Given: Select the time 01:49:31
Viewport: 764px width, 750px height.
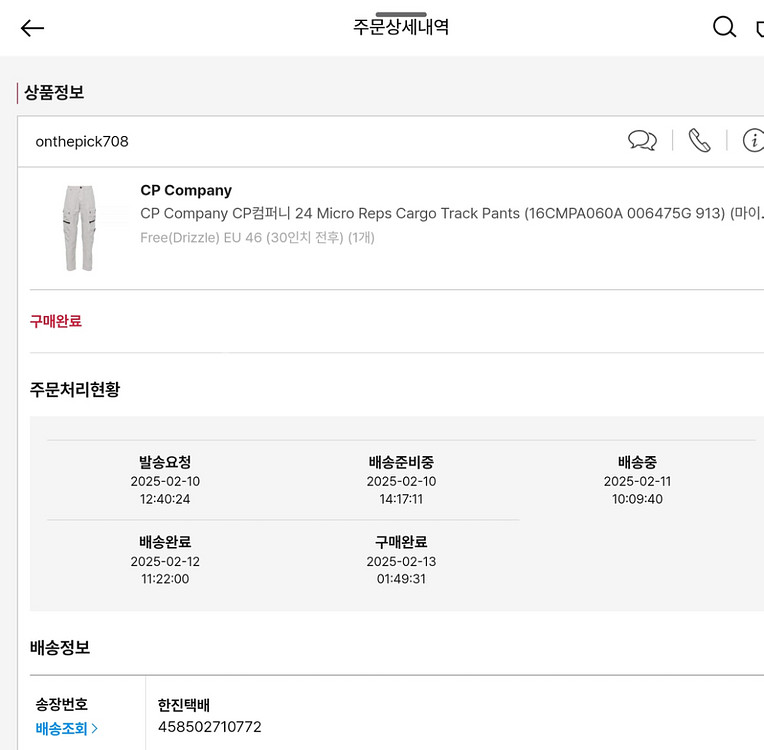Looking at the screenshot, I should (401, 579).
